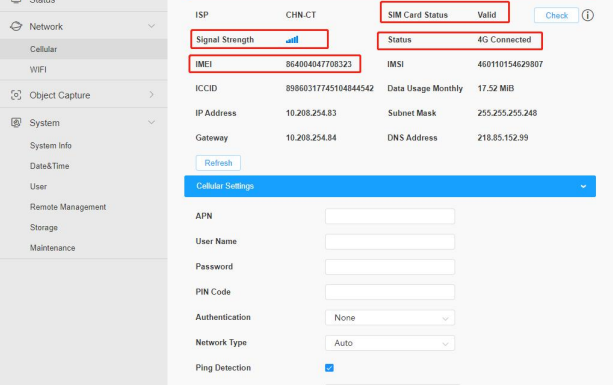Image resolution: width=613 pixels, height=385 pixels.
Task: Open the Network Type dropdown
Action: [x=390, y=343]
